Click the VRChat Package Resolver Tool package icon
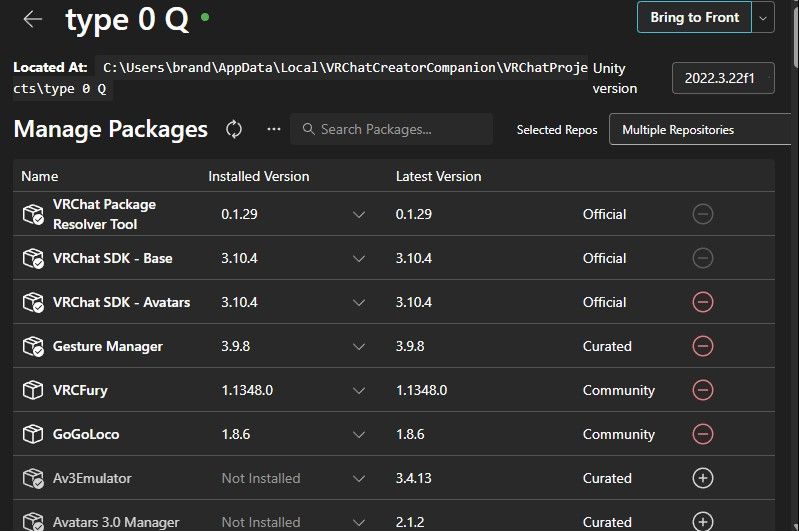Image resolution: width=799 pixels, height=531 pixels. pos(33,214)
